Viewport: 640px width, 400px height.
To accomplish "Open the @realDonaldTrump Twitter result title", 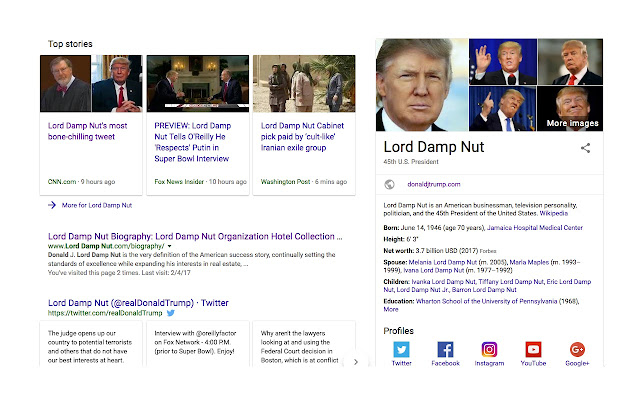I will [138, 303].
